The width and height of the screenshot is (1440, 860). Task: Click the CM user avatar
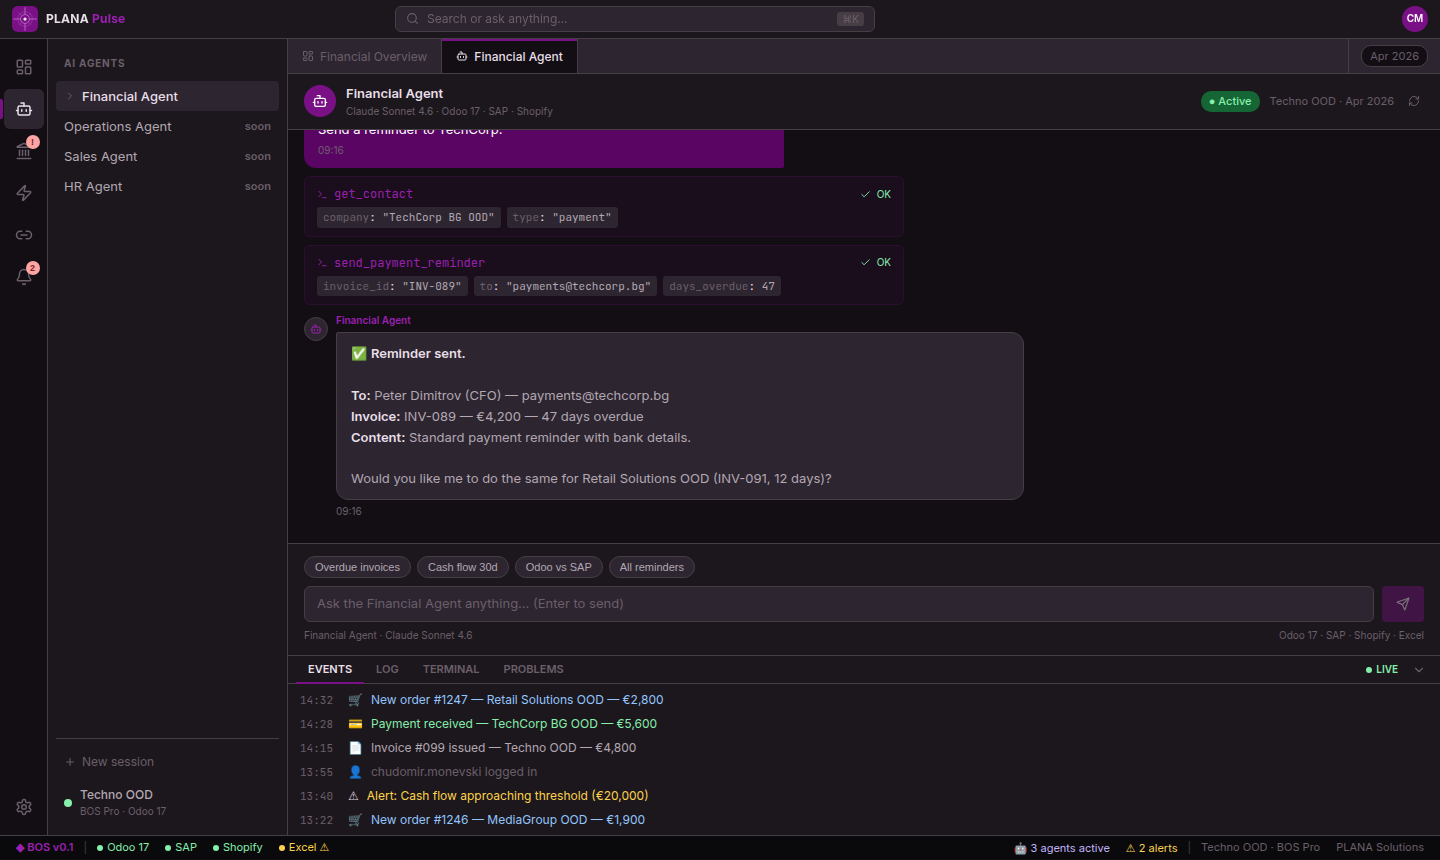1414,18
